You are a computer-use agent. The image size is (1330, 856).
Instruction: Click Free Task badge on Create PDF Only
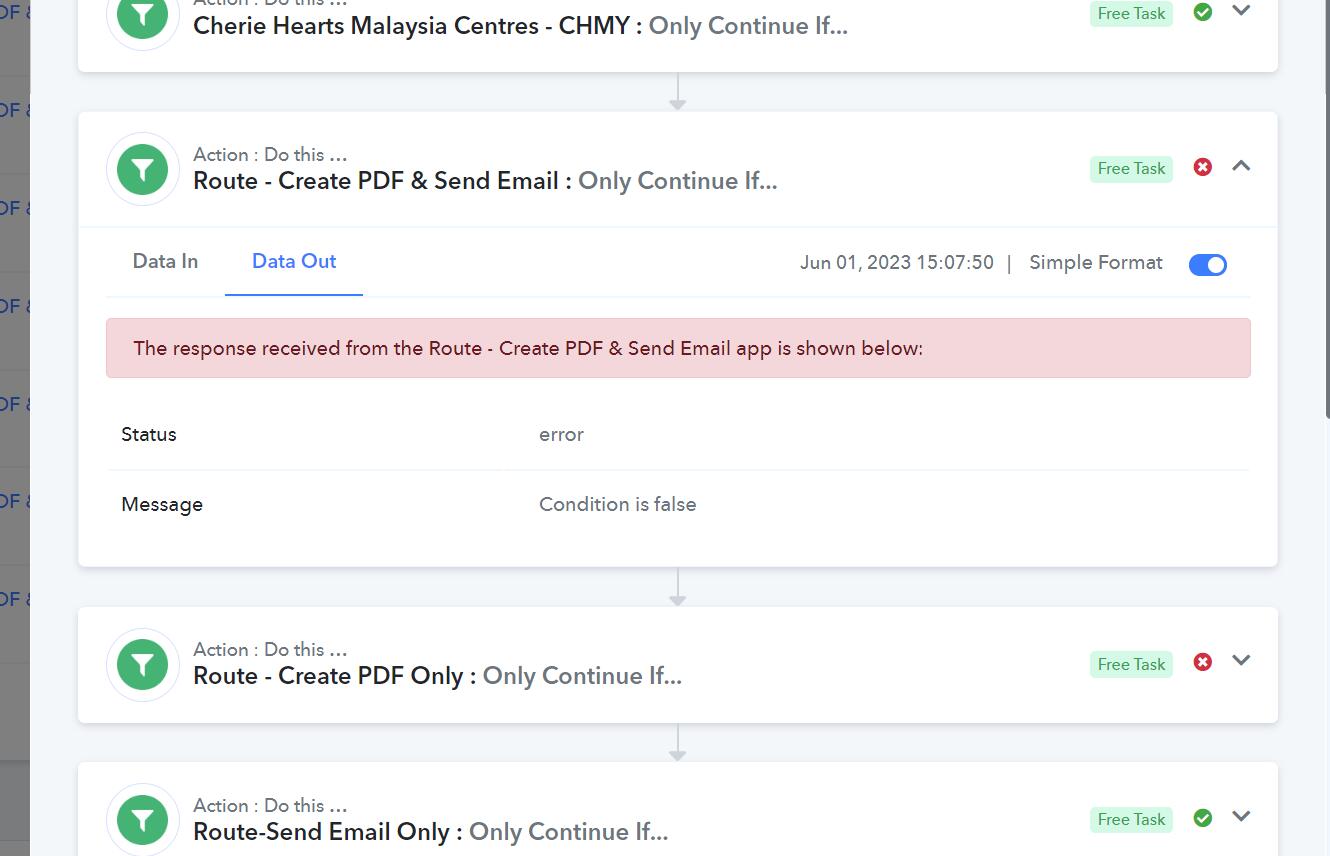pyautogui.click(x=1131, y=664)
